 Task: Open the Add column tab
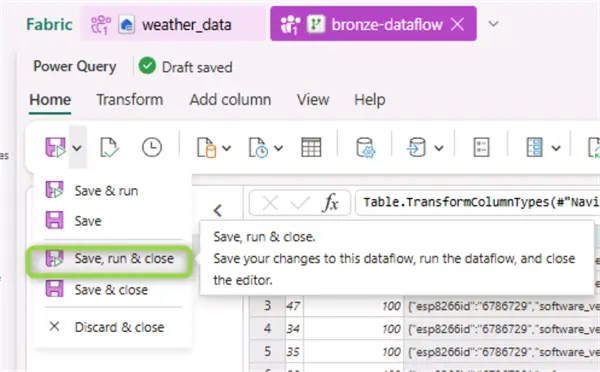[x=230, y=100]
